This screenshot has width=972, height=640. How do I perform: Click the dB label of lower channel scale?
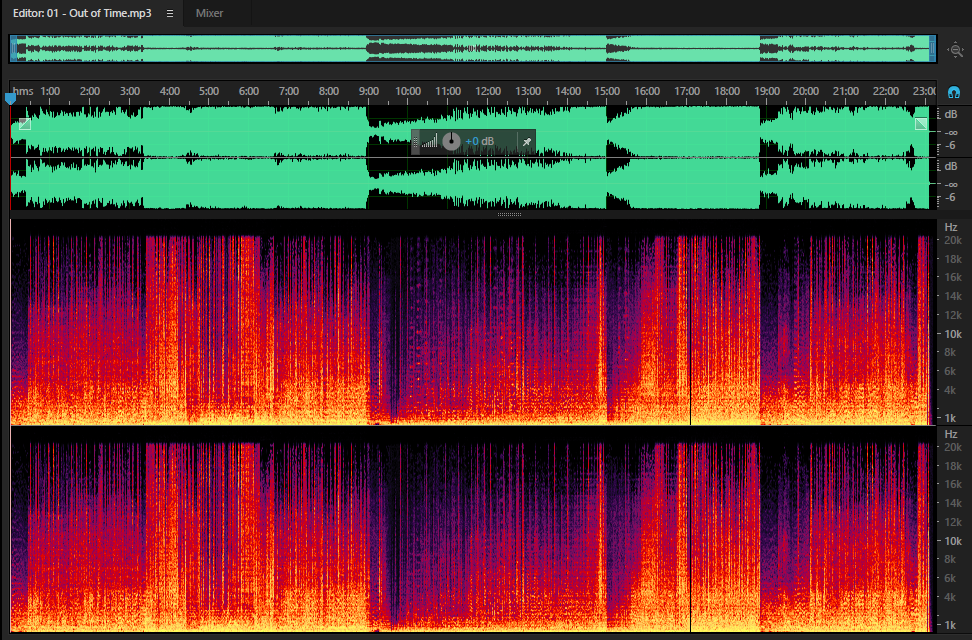951,166
